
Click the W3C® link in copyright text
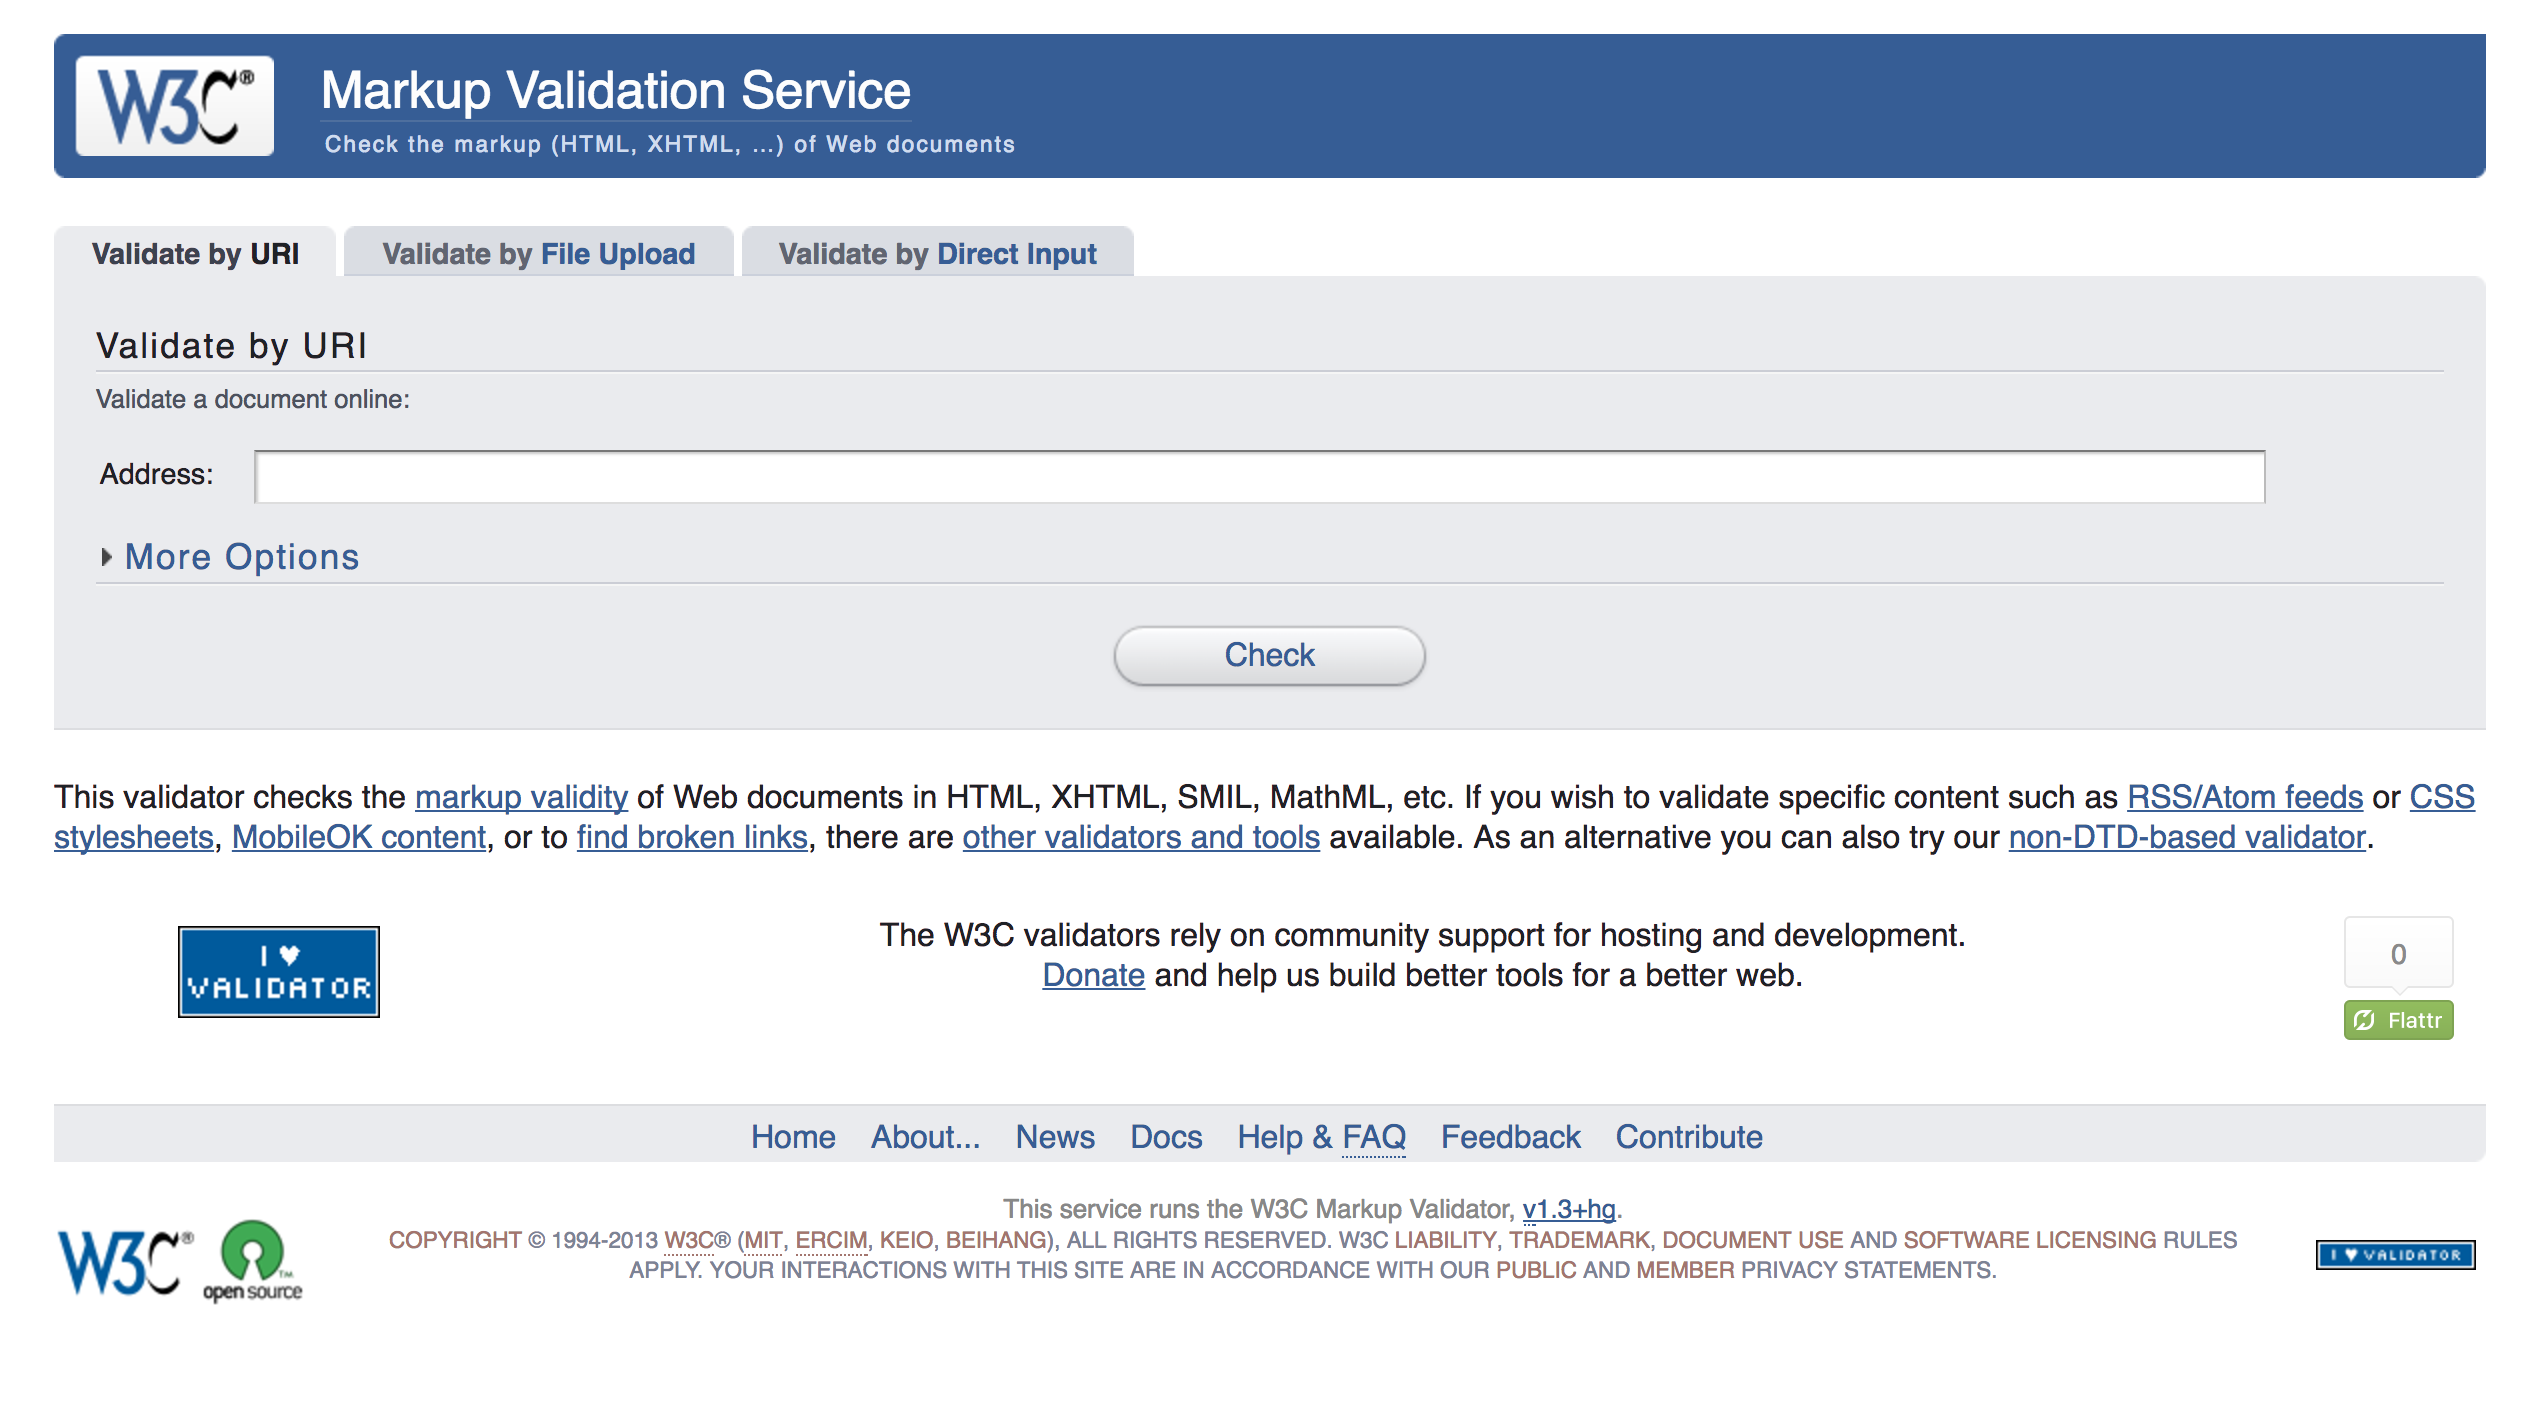[x=698, y=1240]
